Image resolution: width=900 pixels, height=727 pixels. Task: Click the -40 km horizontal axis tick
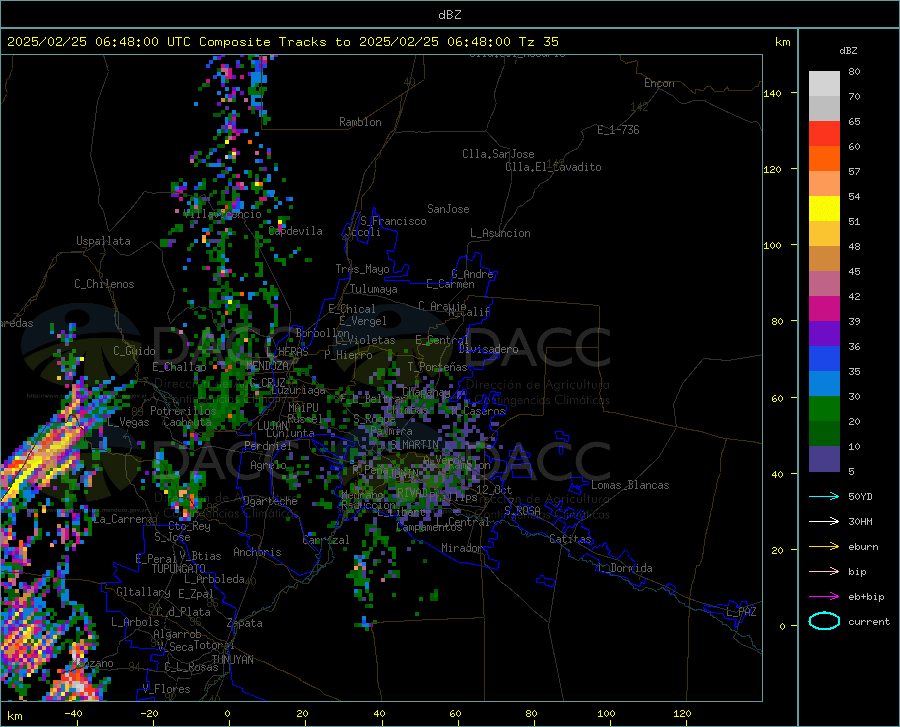point(73,713)
